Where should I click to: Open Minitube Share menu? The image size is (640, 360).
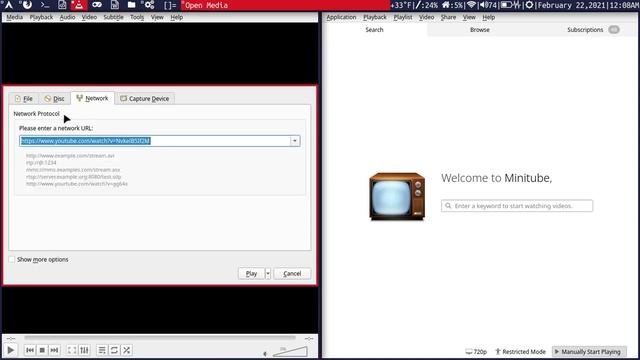click(x=448, y=17)
